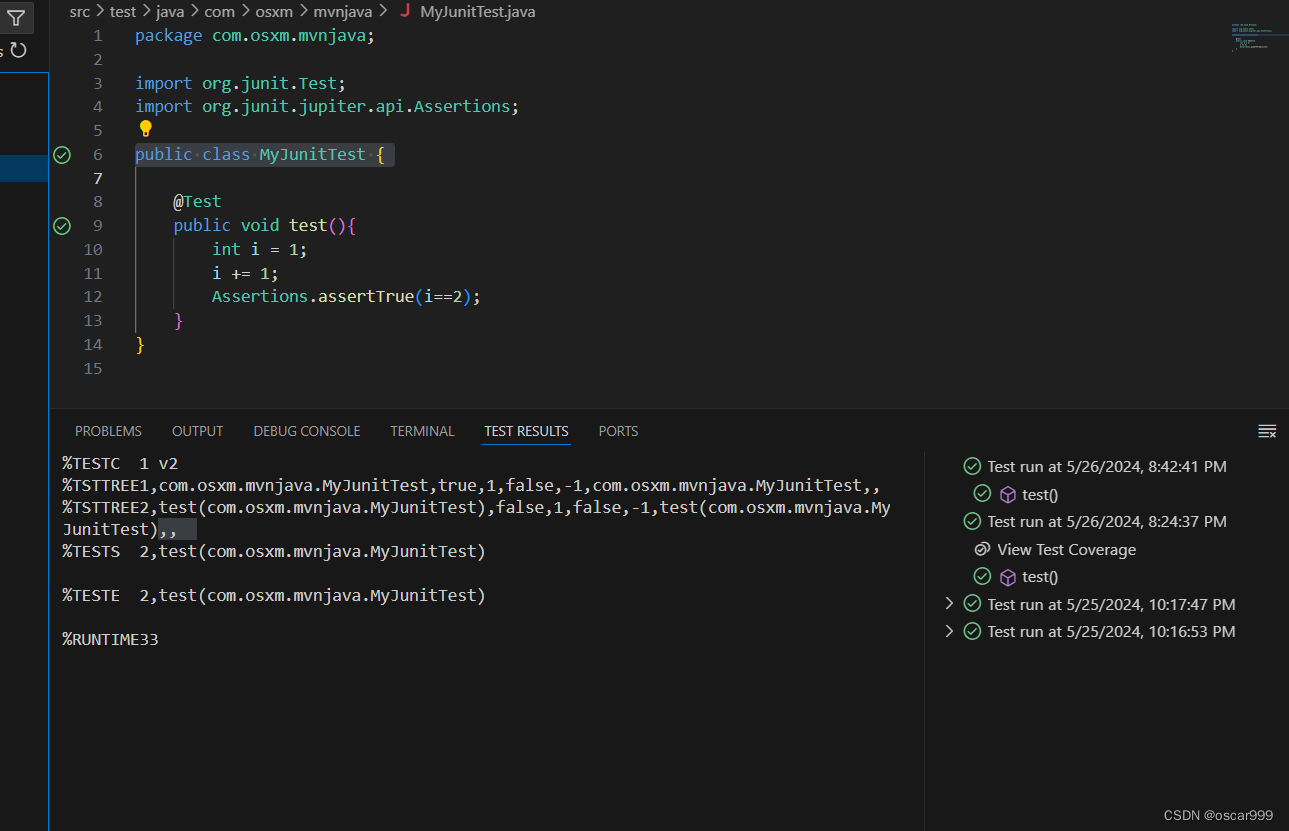Click the code minimap thumbnail
The image size is (1289, 831).
coord(1248,35)
